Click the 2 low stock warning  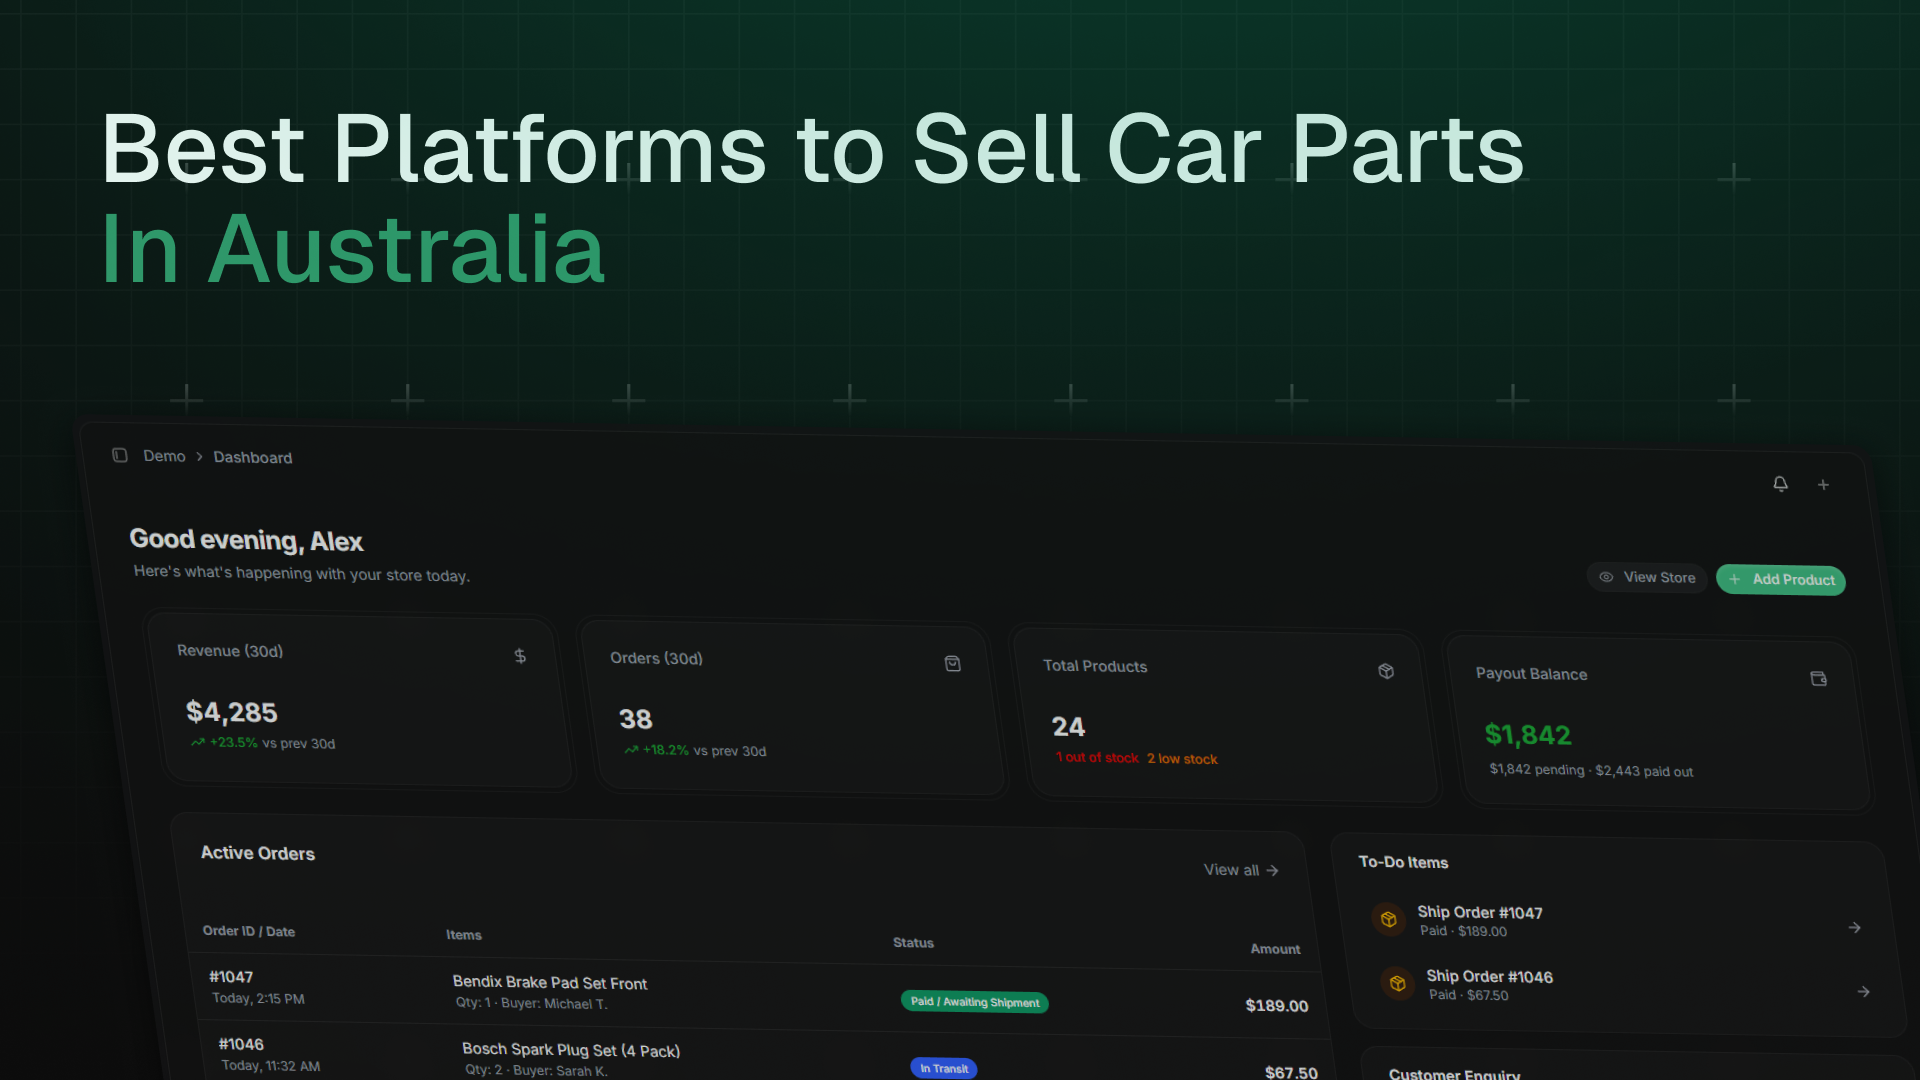point(1182,759)
